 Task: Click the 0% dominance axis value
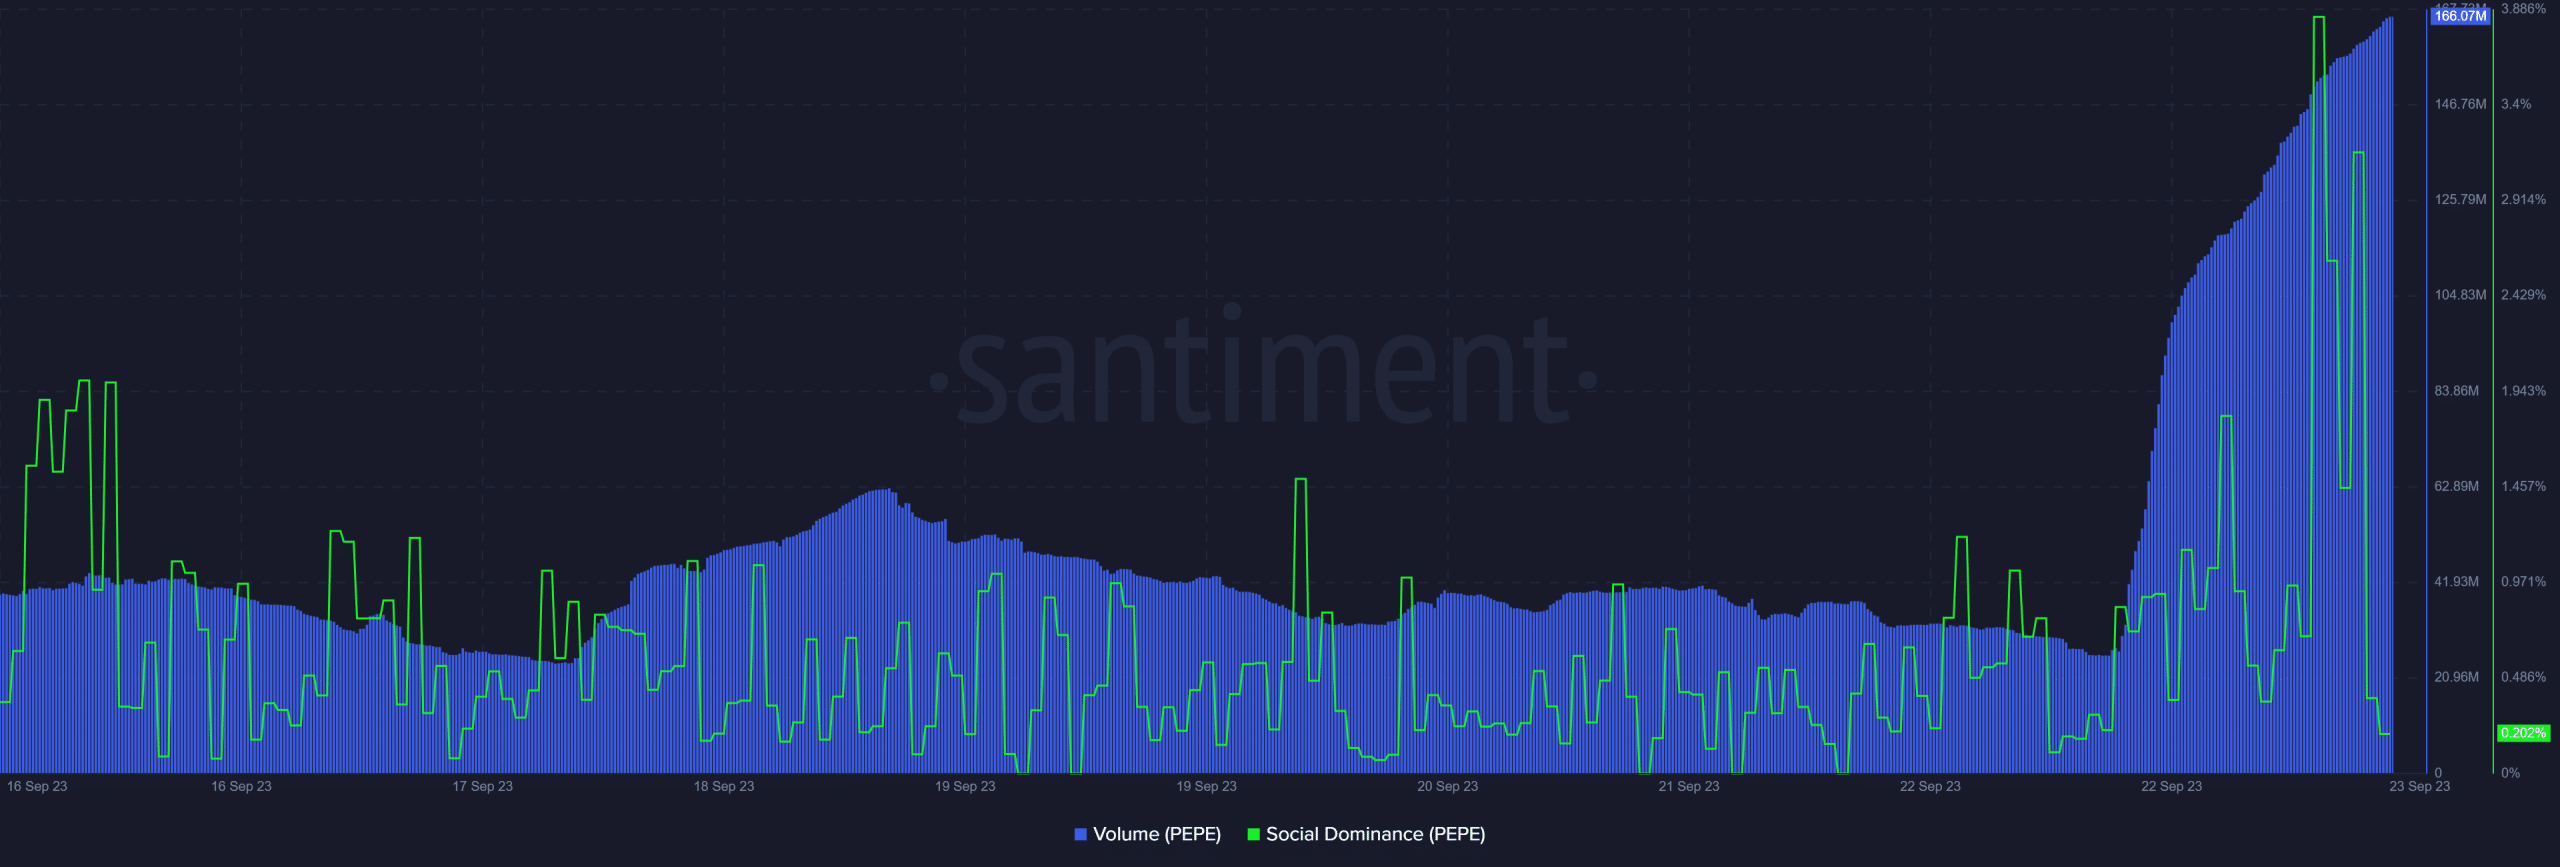click(x=2510, y=773)
